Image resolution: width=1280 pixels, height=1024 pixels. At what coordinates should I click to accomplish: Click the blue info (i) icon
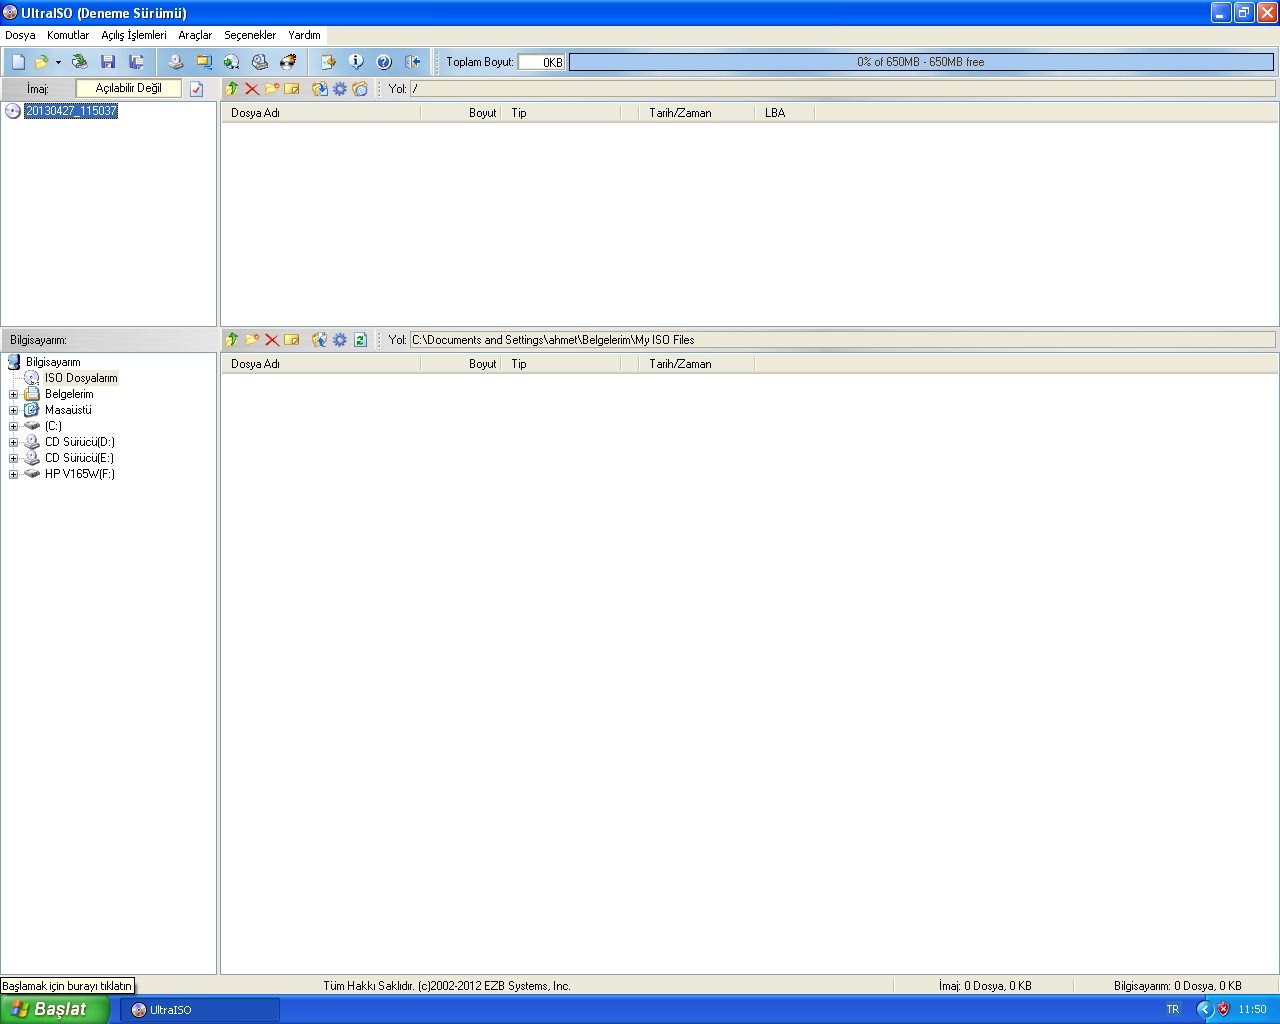click(356, 62)
